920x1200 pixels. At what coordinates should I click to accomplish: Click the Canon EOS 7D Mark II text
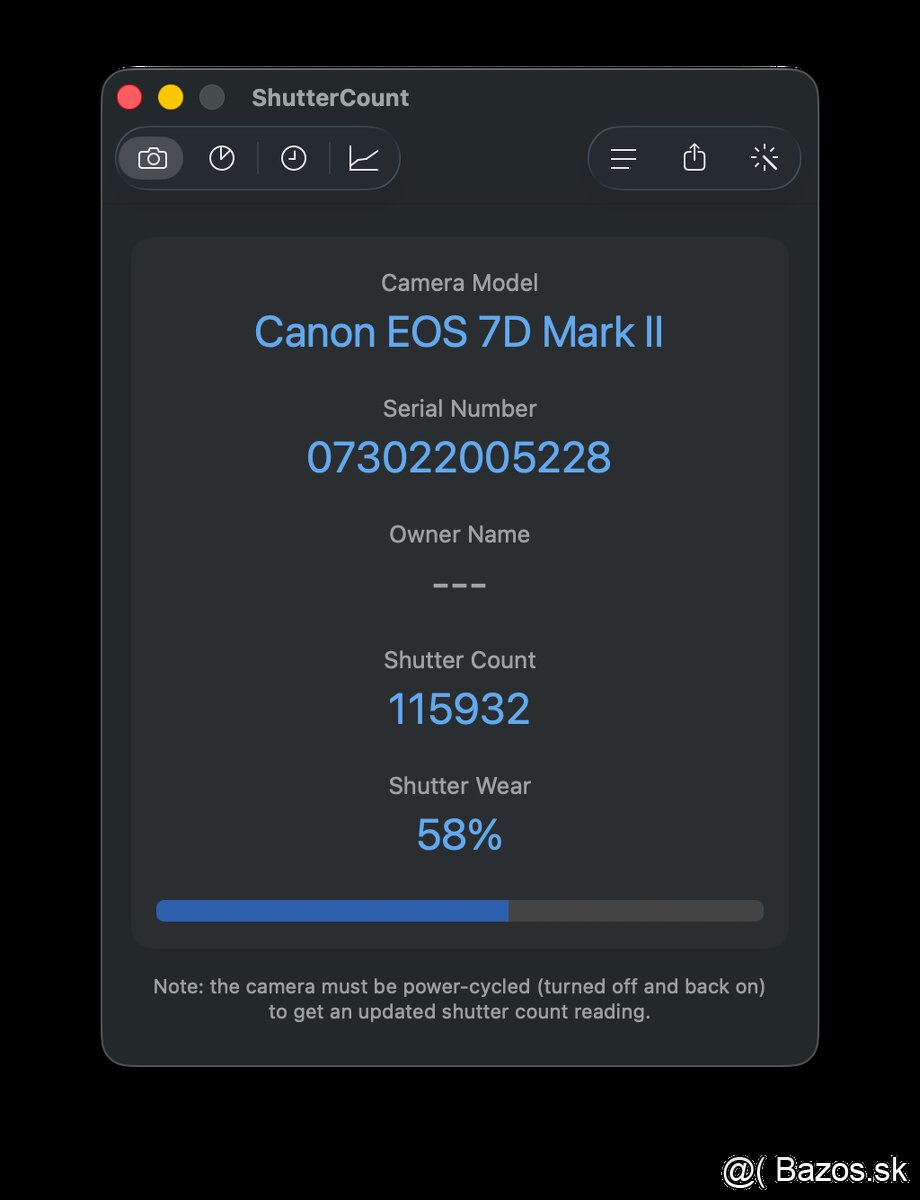(459, 331)
